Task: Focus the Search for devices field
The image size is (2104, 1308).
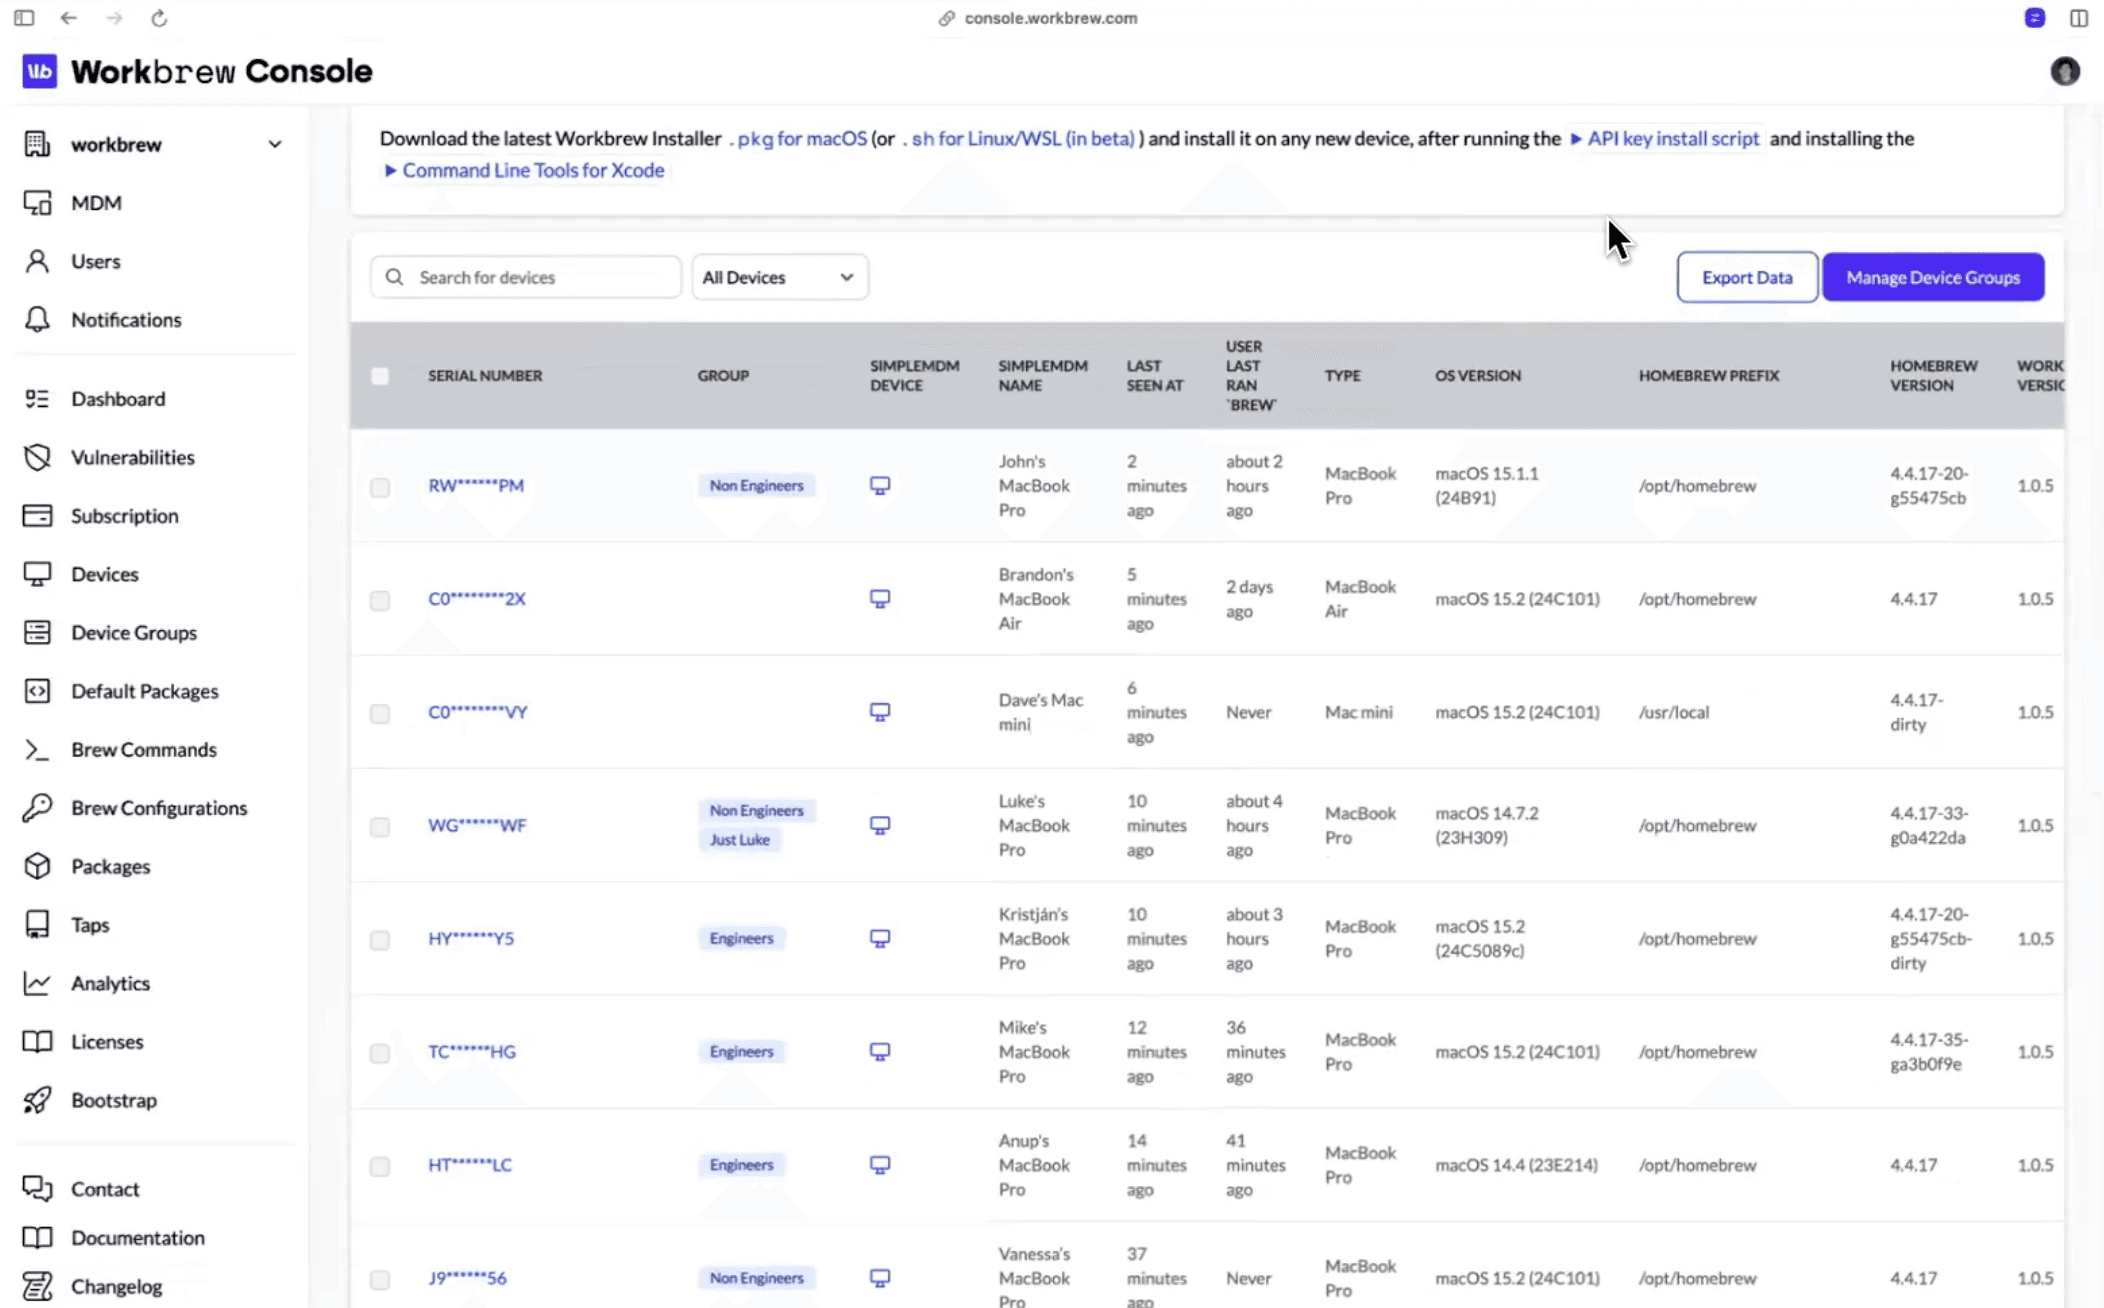Action: pos(540,277)
